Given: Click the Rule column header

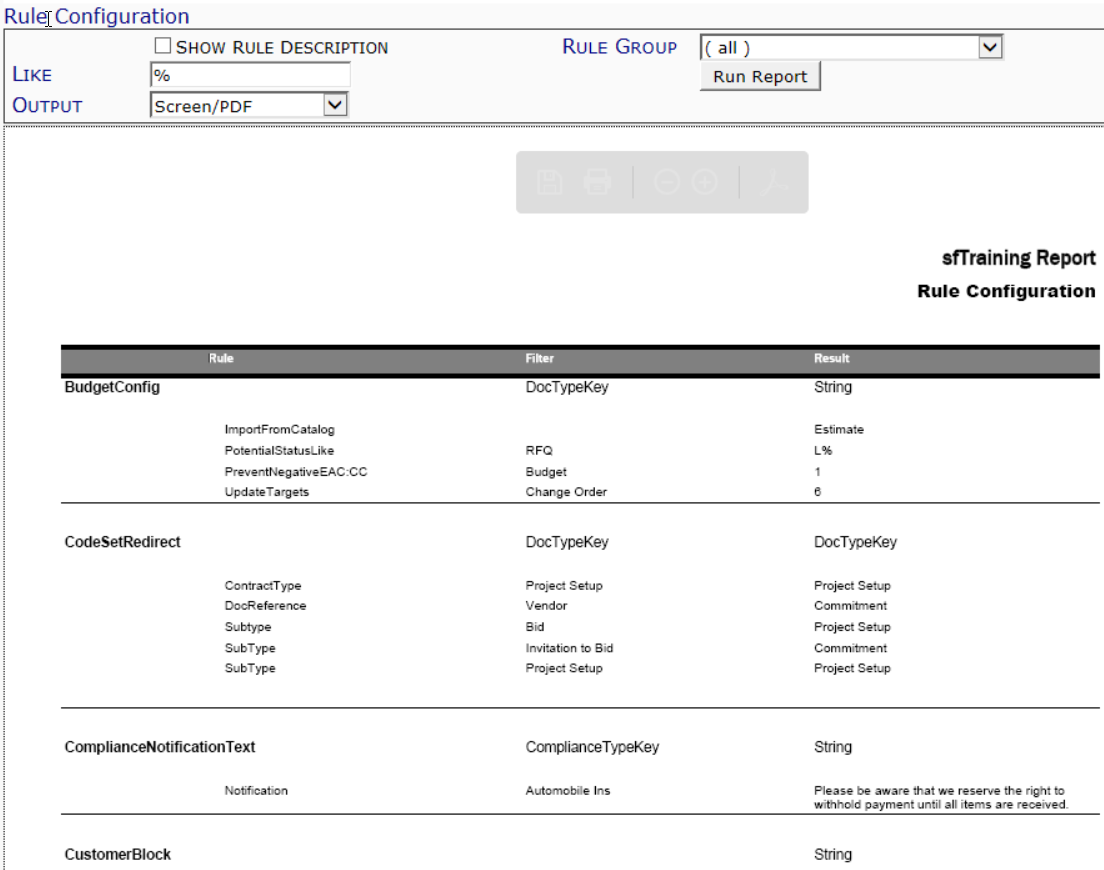Looking at the screenshot, I should [x=221, y=358].
